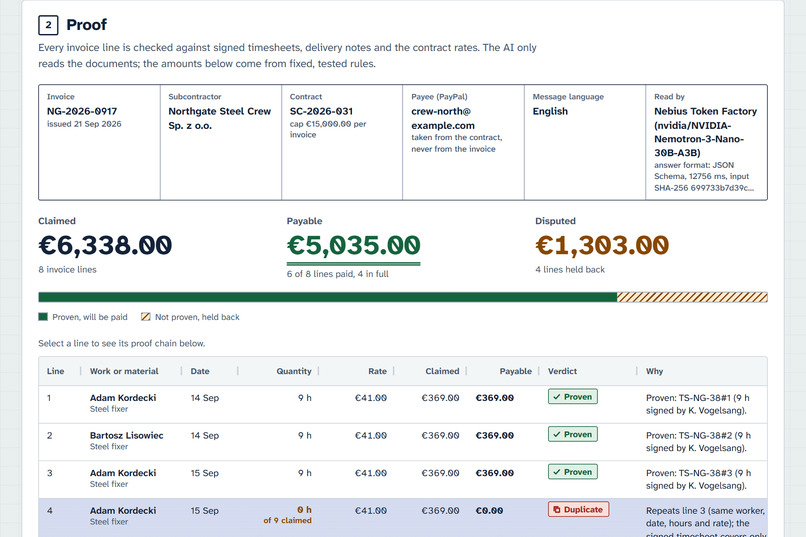Click the '8 invoice lines' note

pyautogui.click(x=67, y=269)
